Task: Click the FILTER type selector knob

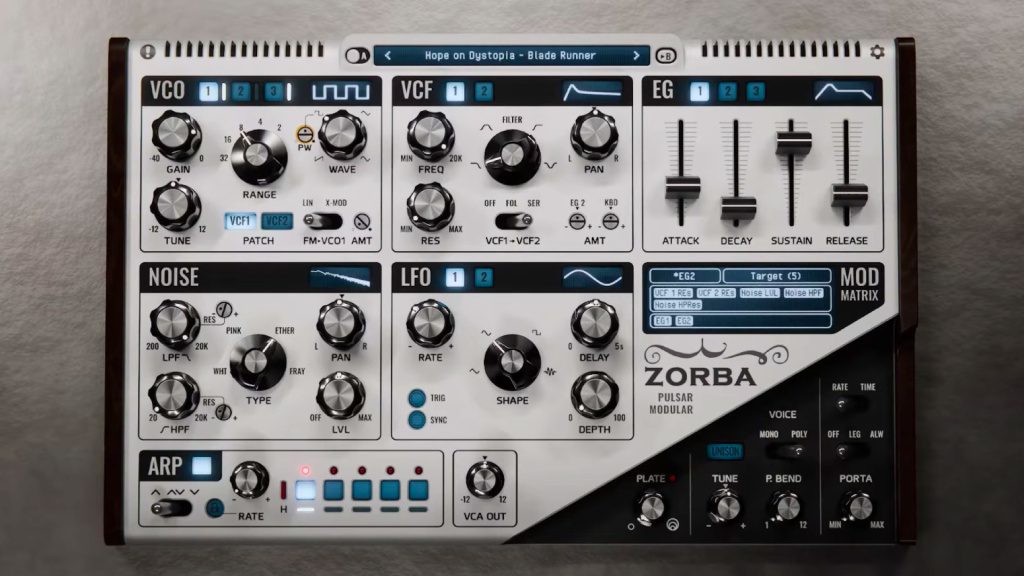Action: (x=512, y=156)
